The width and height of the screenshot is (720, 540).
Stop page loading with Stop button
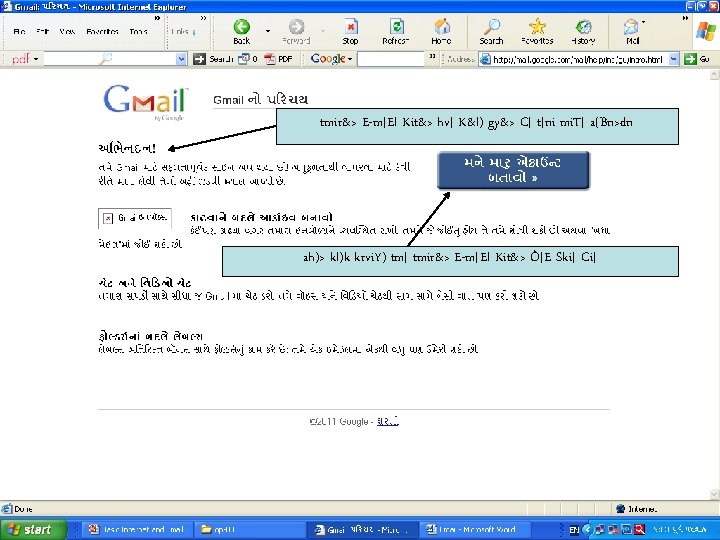(x=350, y=31)
